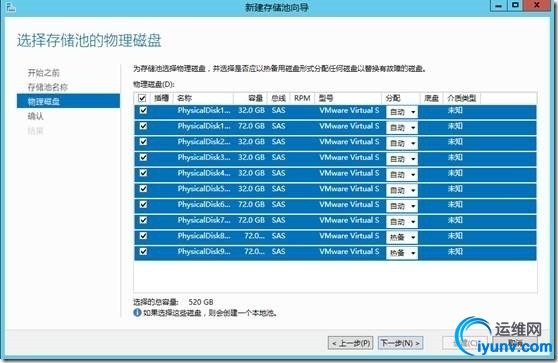558x363 pixels.
Task: Select the PhysicalDisk9 name cell
Action: pos(204,251)
